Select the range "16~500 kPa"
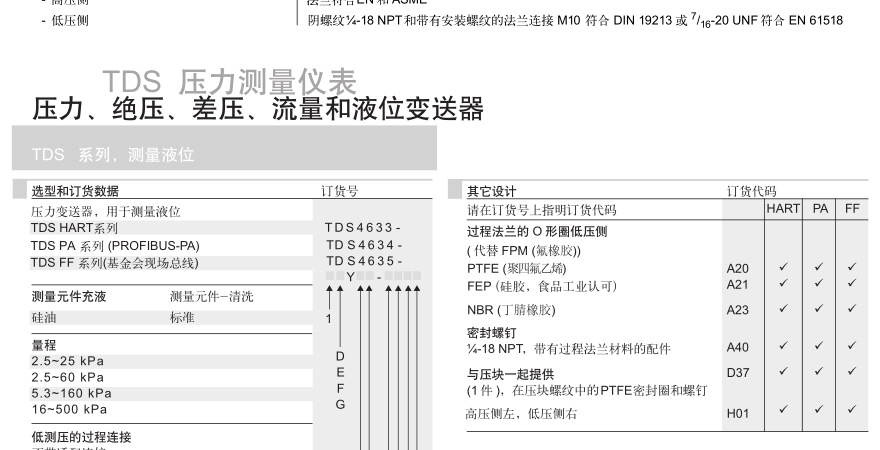 pyautogui.click(x=69, y=410)
